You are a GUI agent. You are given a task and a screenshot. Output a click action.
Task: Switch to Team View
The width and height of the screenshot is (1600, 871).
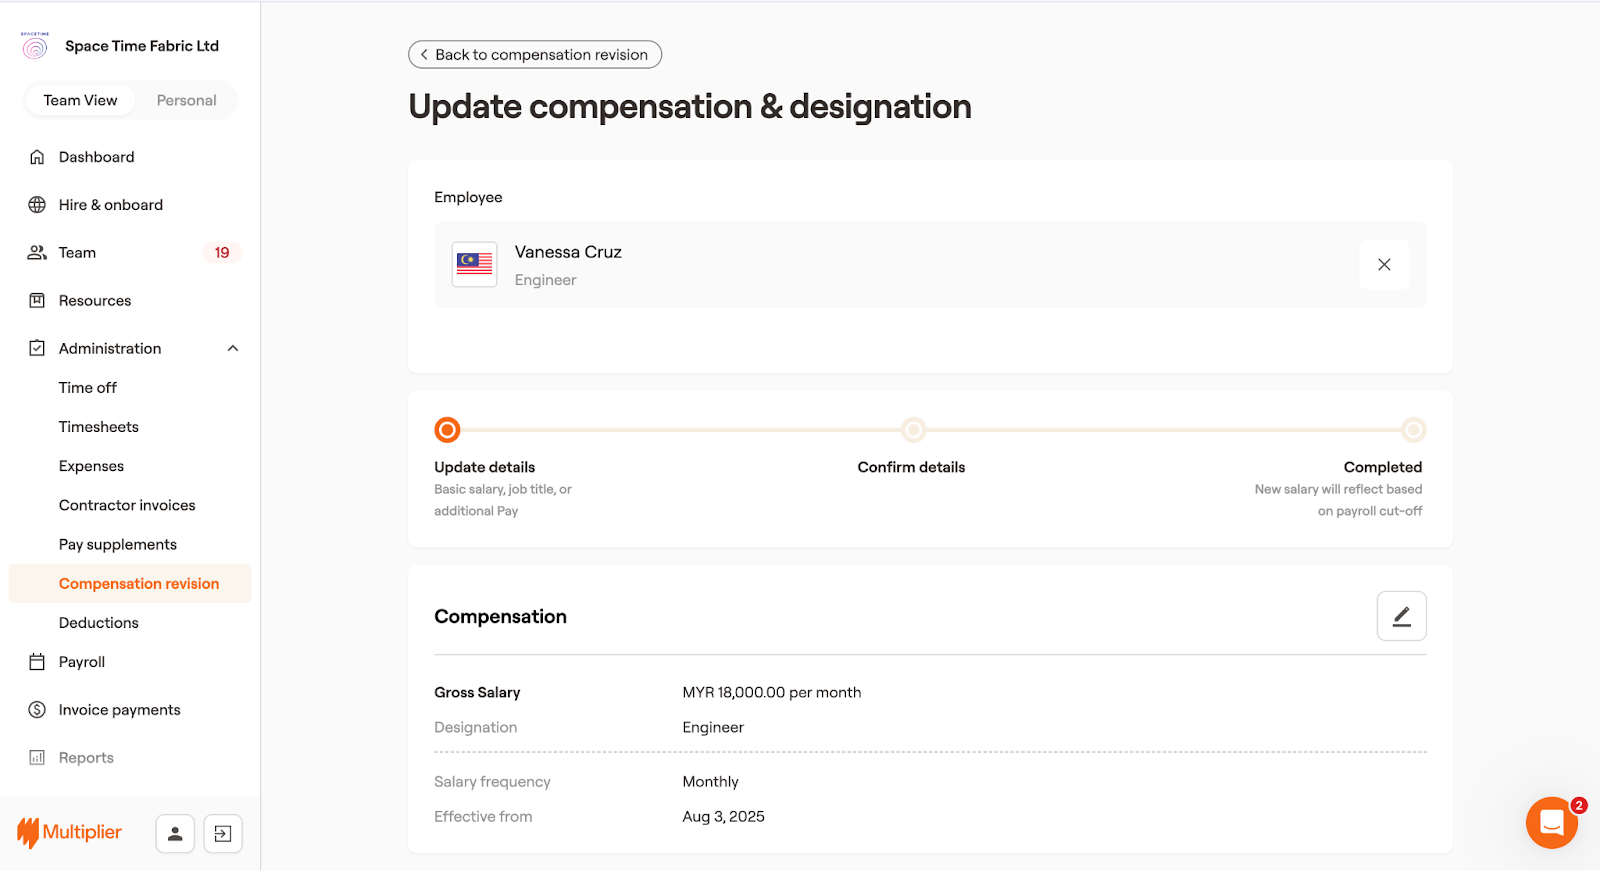point(80,100)
